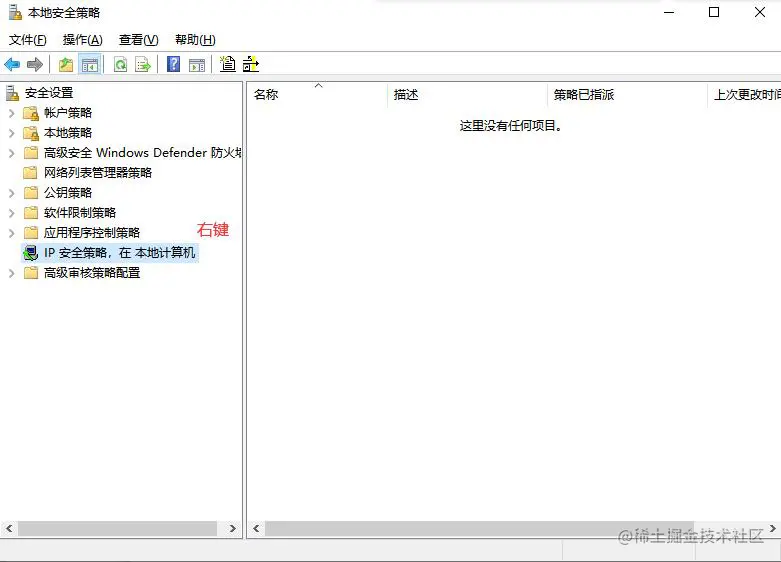Image resolution: width=781 pixels, height=562 pixels.
Task: Select 网络列表管理器策略 in the tree
Action: (98, 173)
